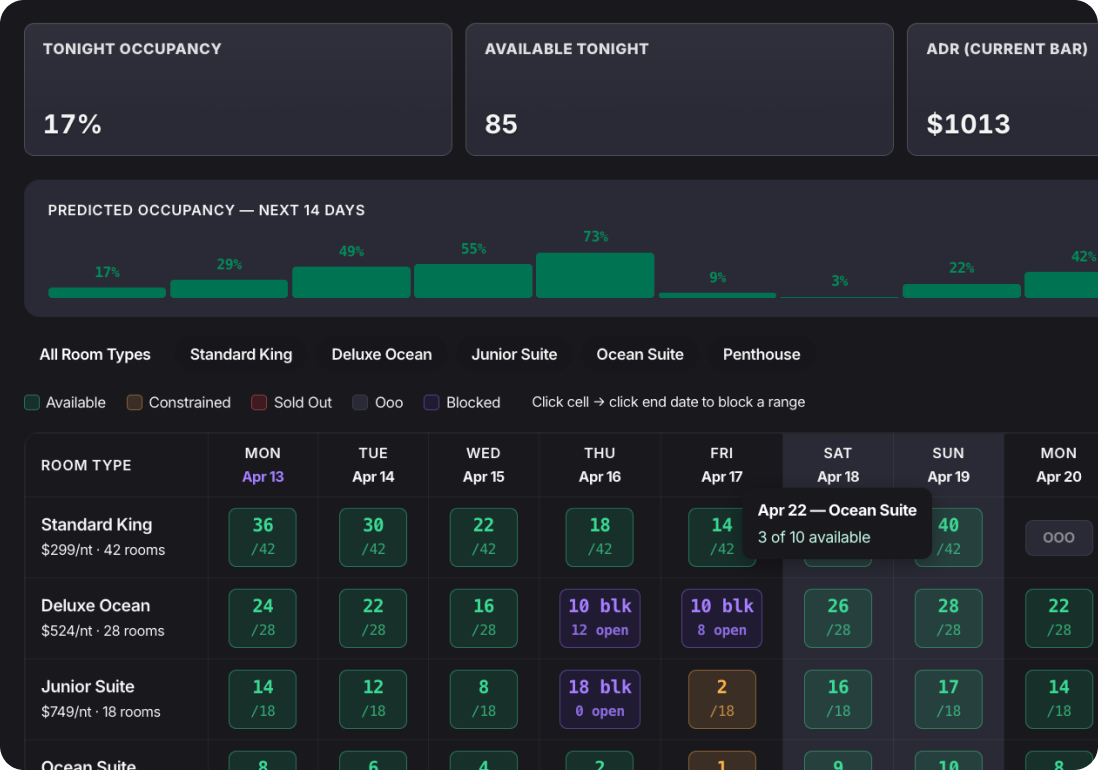The height and width of the screenshot is (770, 1098).
Task: Click the Ooo legend swatch
Action: pyautogui.click(x=360, y=402)
